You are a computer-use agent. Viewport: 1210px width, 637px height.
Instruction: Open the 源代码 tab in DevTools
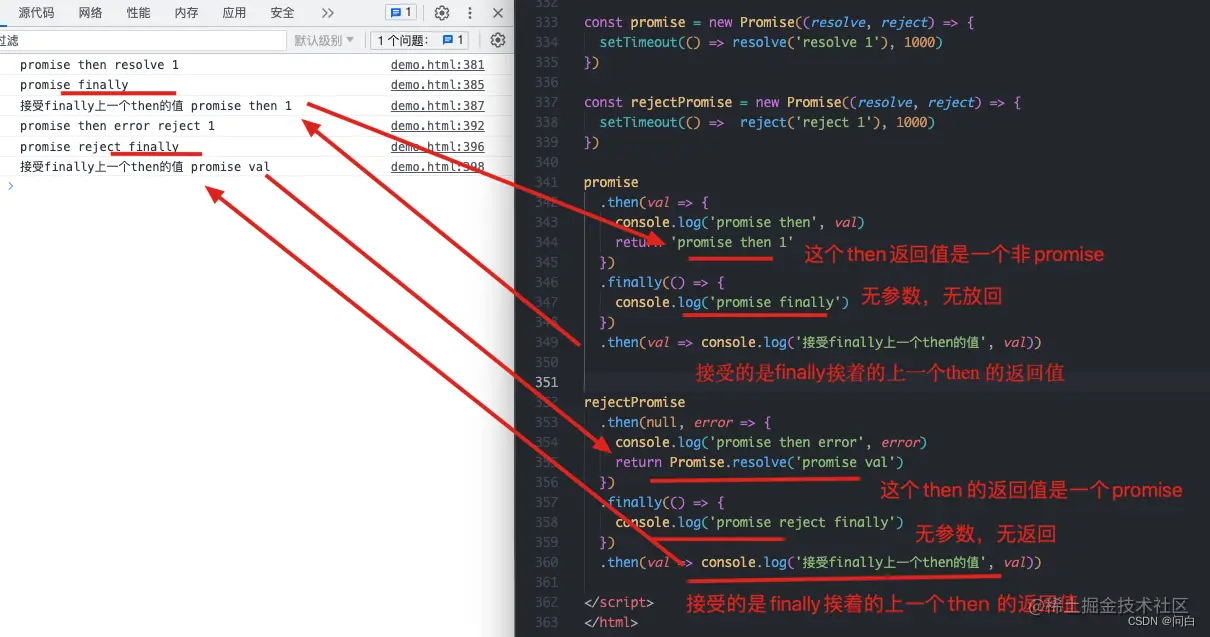click(37, 13)
